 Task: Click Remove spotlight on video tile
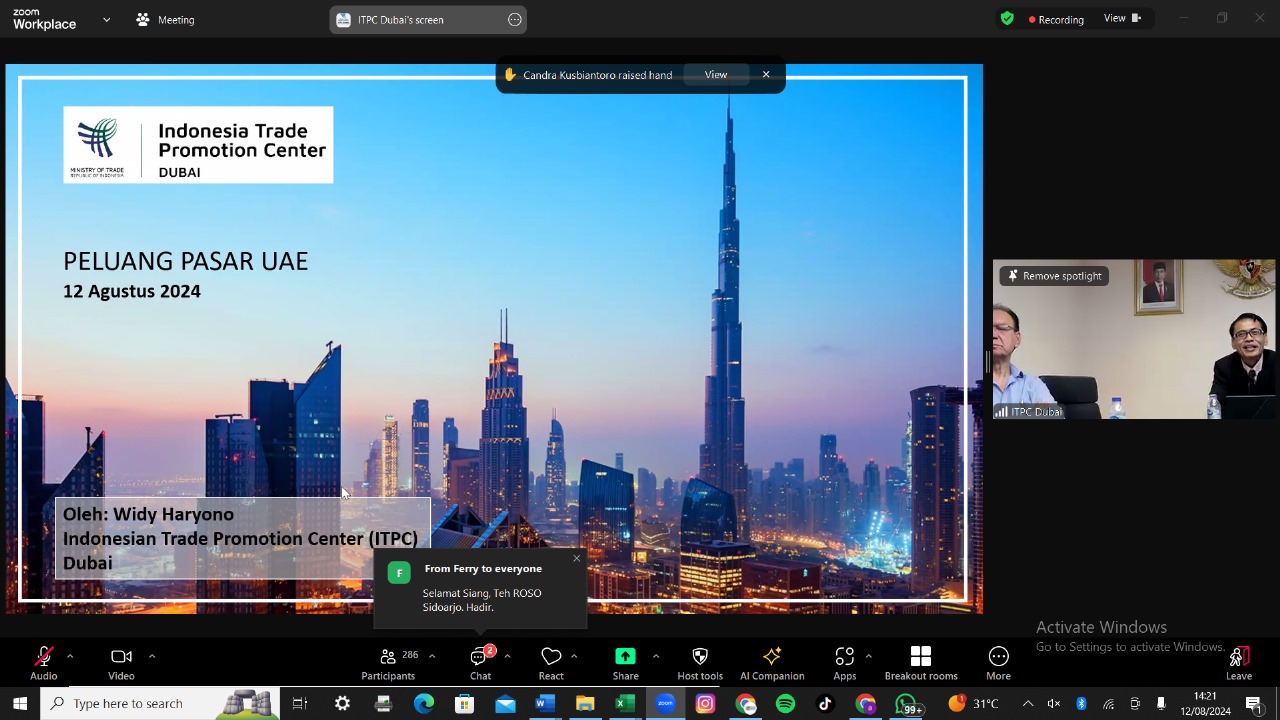[1055, 276]
